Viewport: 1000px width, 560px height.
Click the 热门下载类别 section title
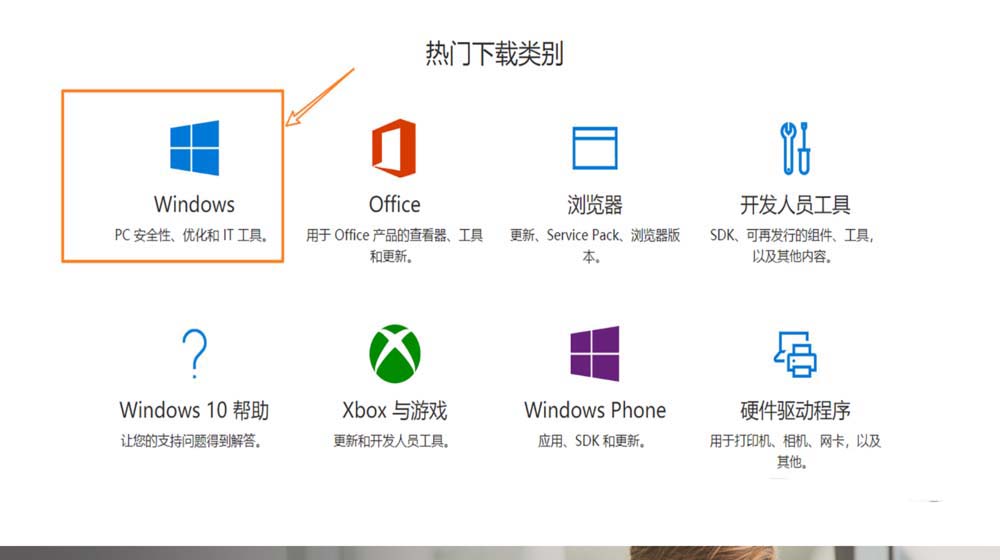494,54
